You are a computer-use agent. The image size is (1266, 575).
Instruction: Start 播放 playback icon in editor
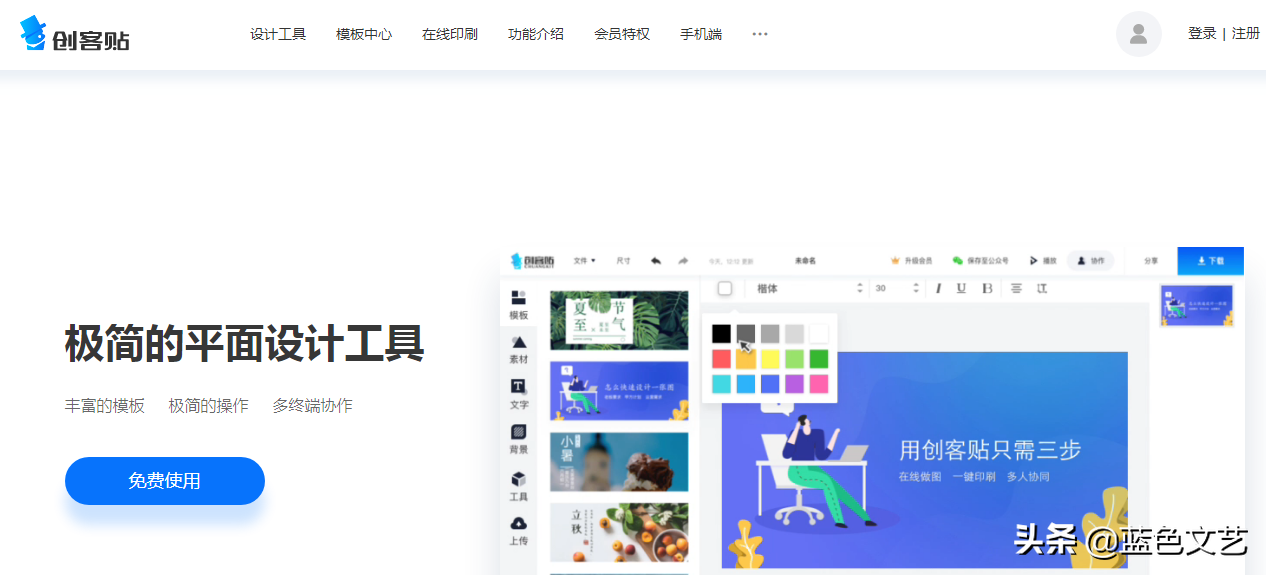click(1033, 261)
